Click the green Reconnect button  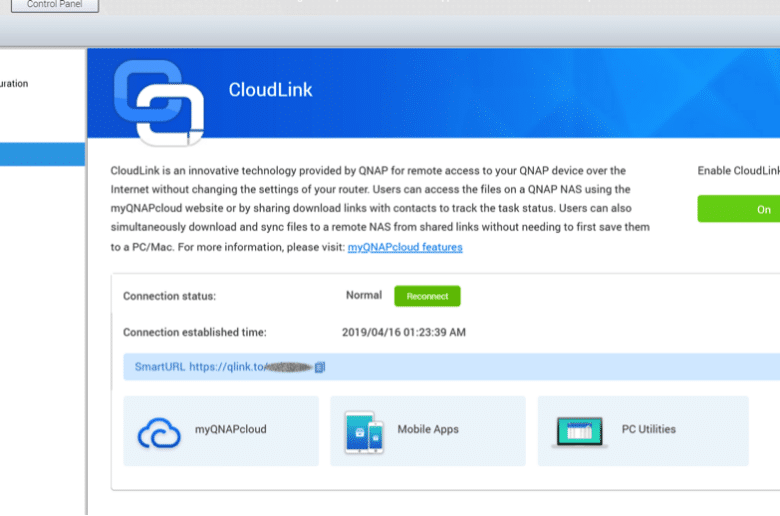click(x=427, y=296)
